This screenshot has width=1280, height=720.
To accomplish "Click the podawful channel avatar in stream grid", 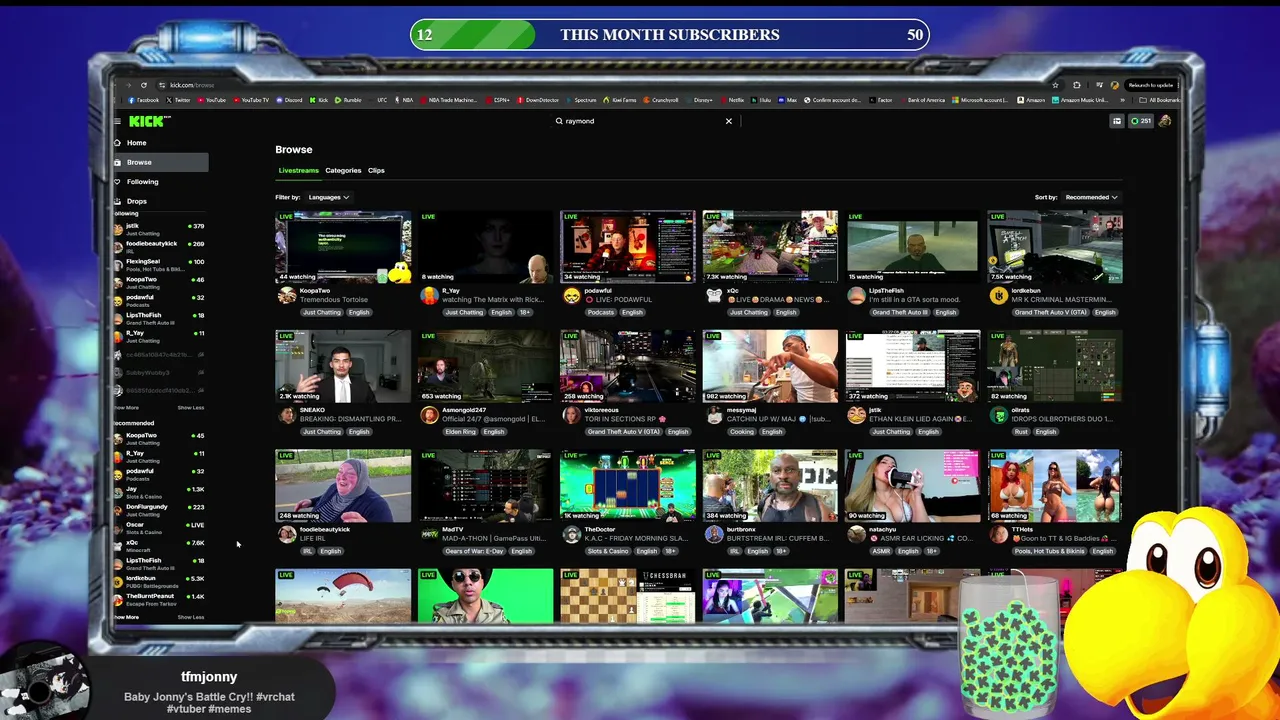I will [571, 296].
